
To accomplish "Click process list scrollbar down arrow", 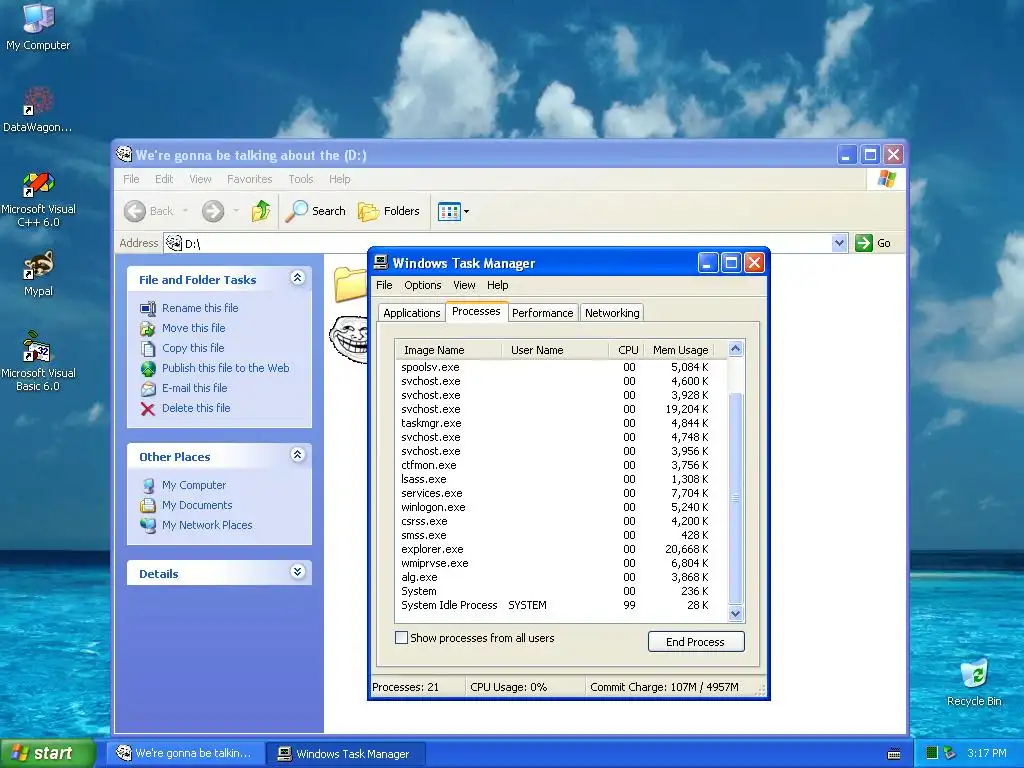I will [x=735, y=613].
